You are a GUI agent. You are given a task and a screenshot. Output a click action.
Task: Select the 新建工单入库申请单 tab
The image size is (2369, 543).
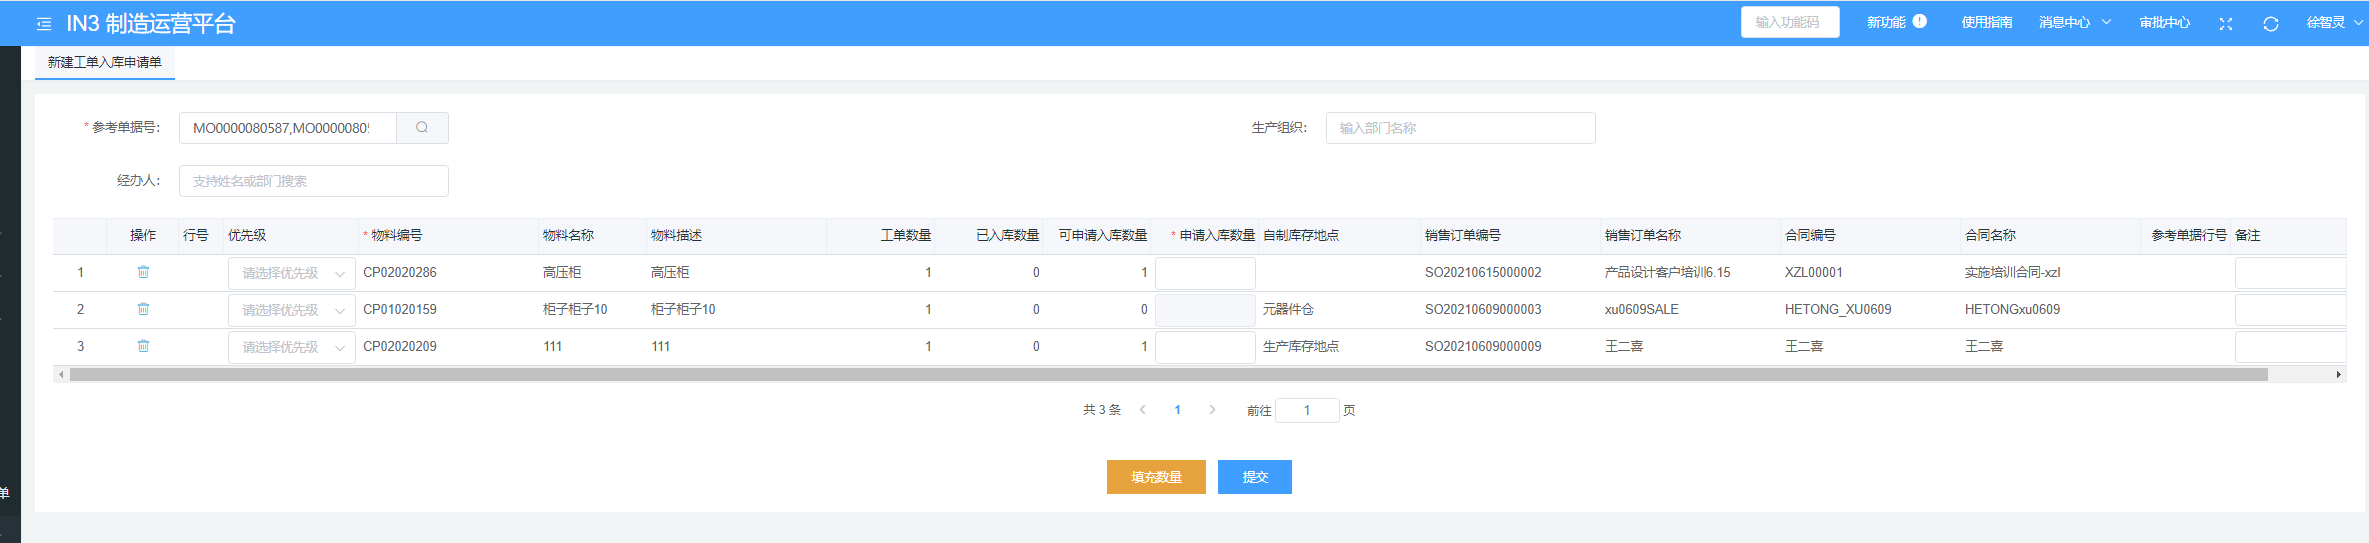point(105,62)
